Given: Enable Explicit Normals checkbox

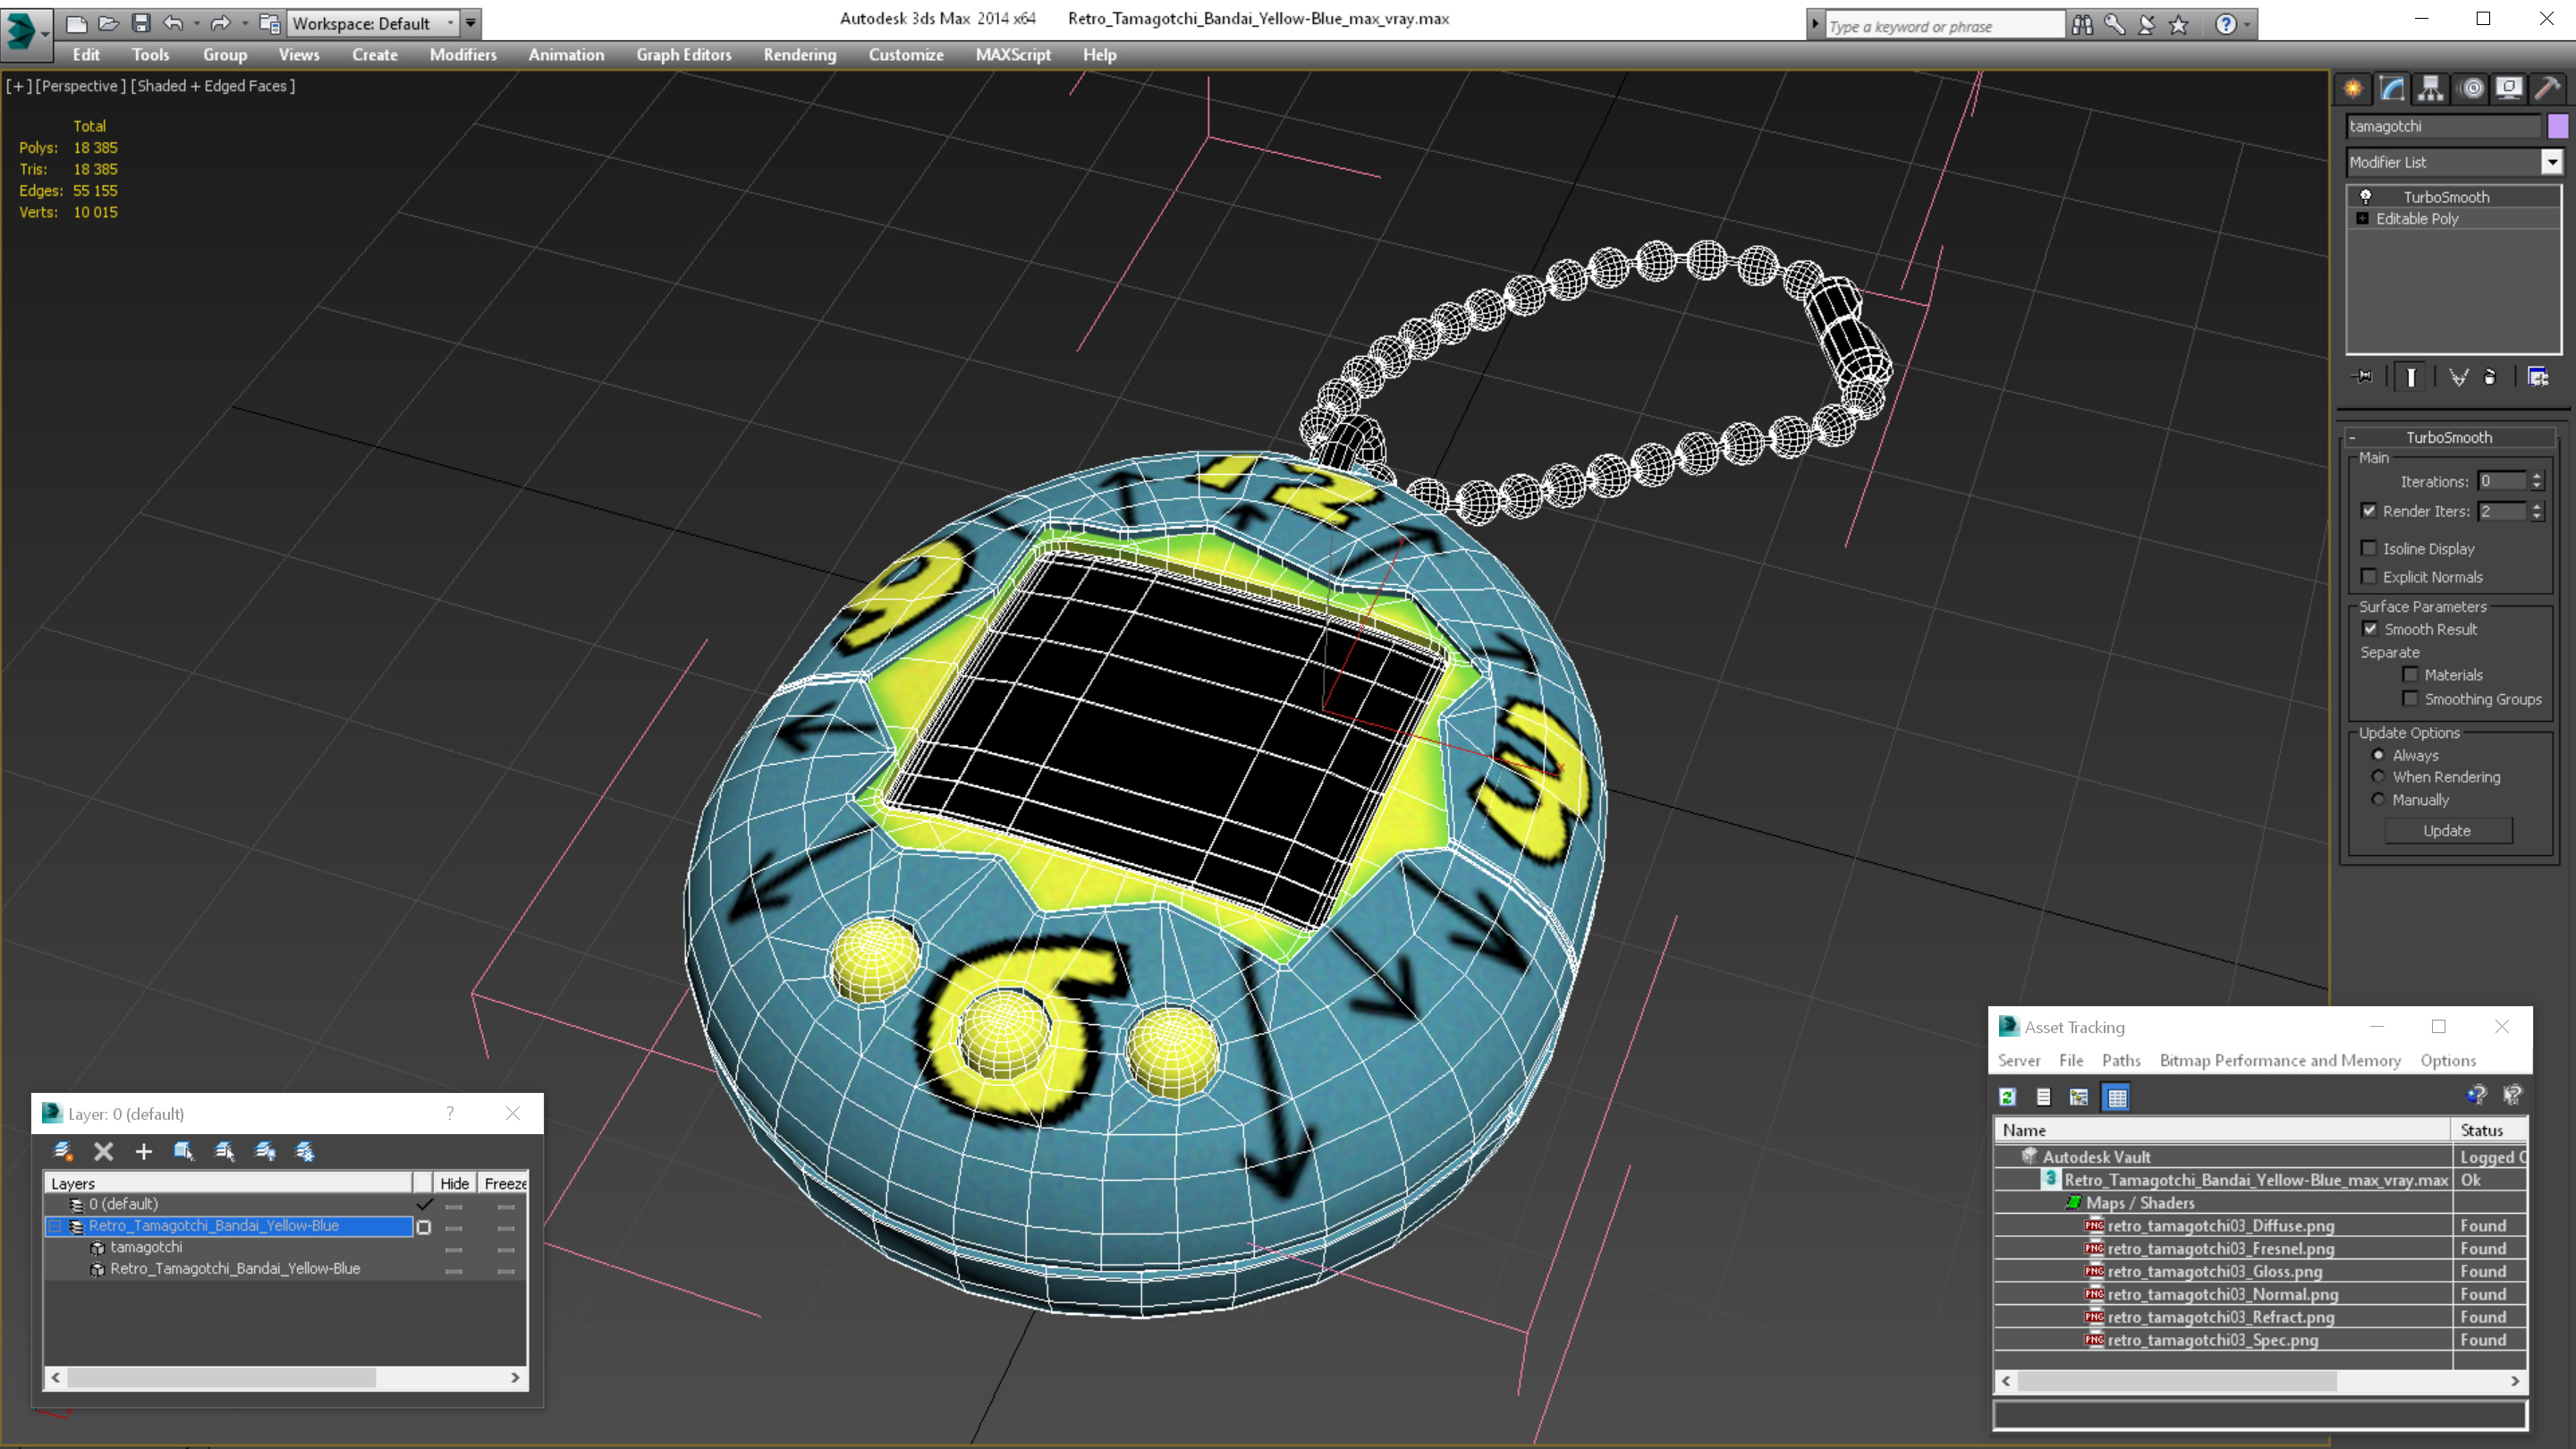Looking at the screenshot, I should [2369, 576].
